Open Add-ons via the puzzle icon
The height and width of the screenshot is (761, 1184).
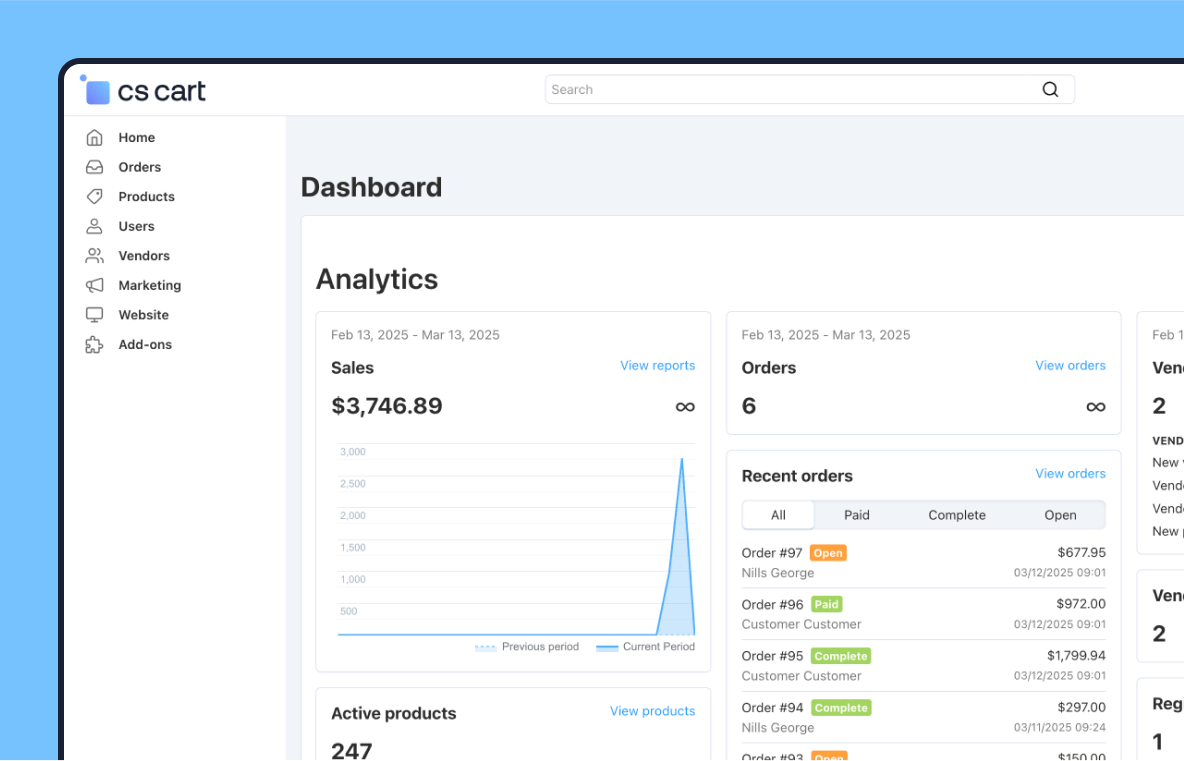tap(95, 344)
